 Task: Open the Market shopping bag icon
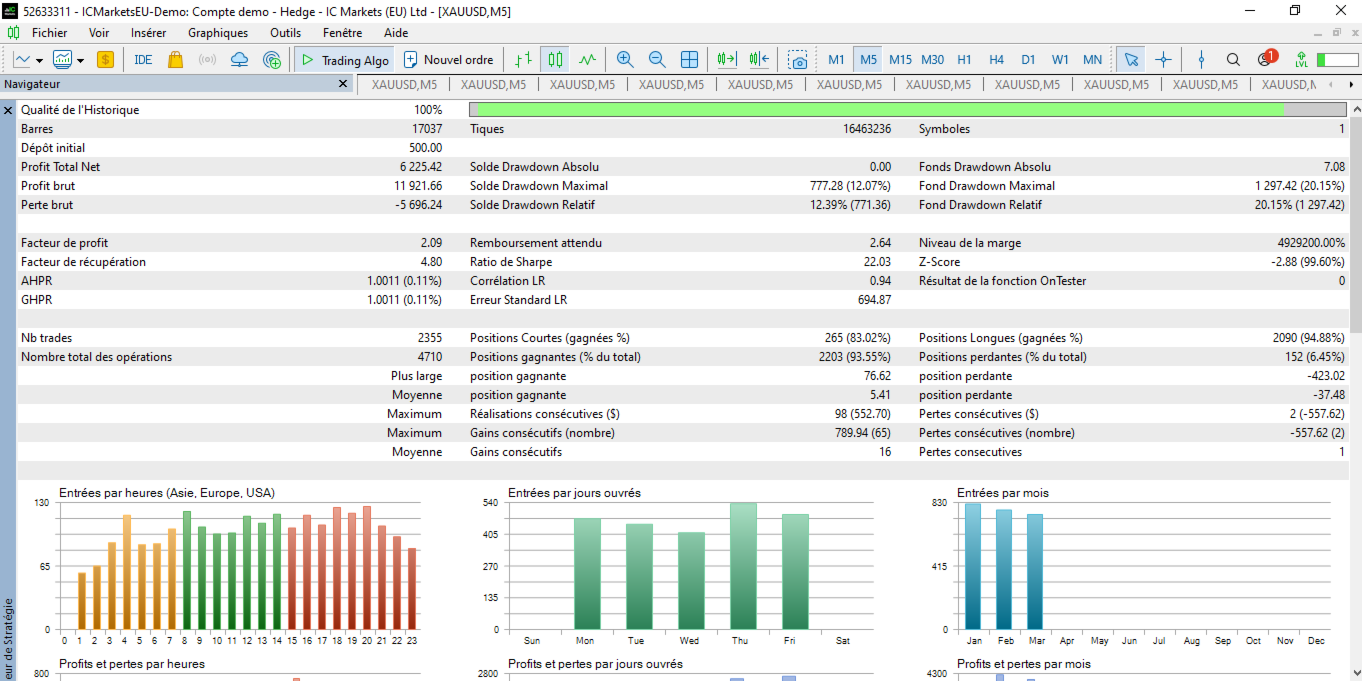[176, 60]
